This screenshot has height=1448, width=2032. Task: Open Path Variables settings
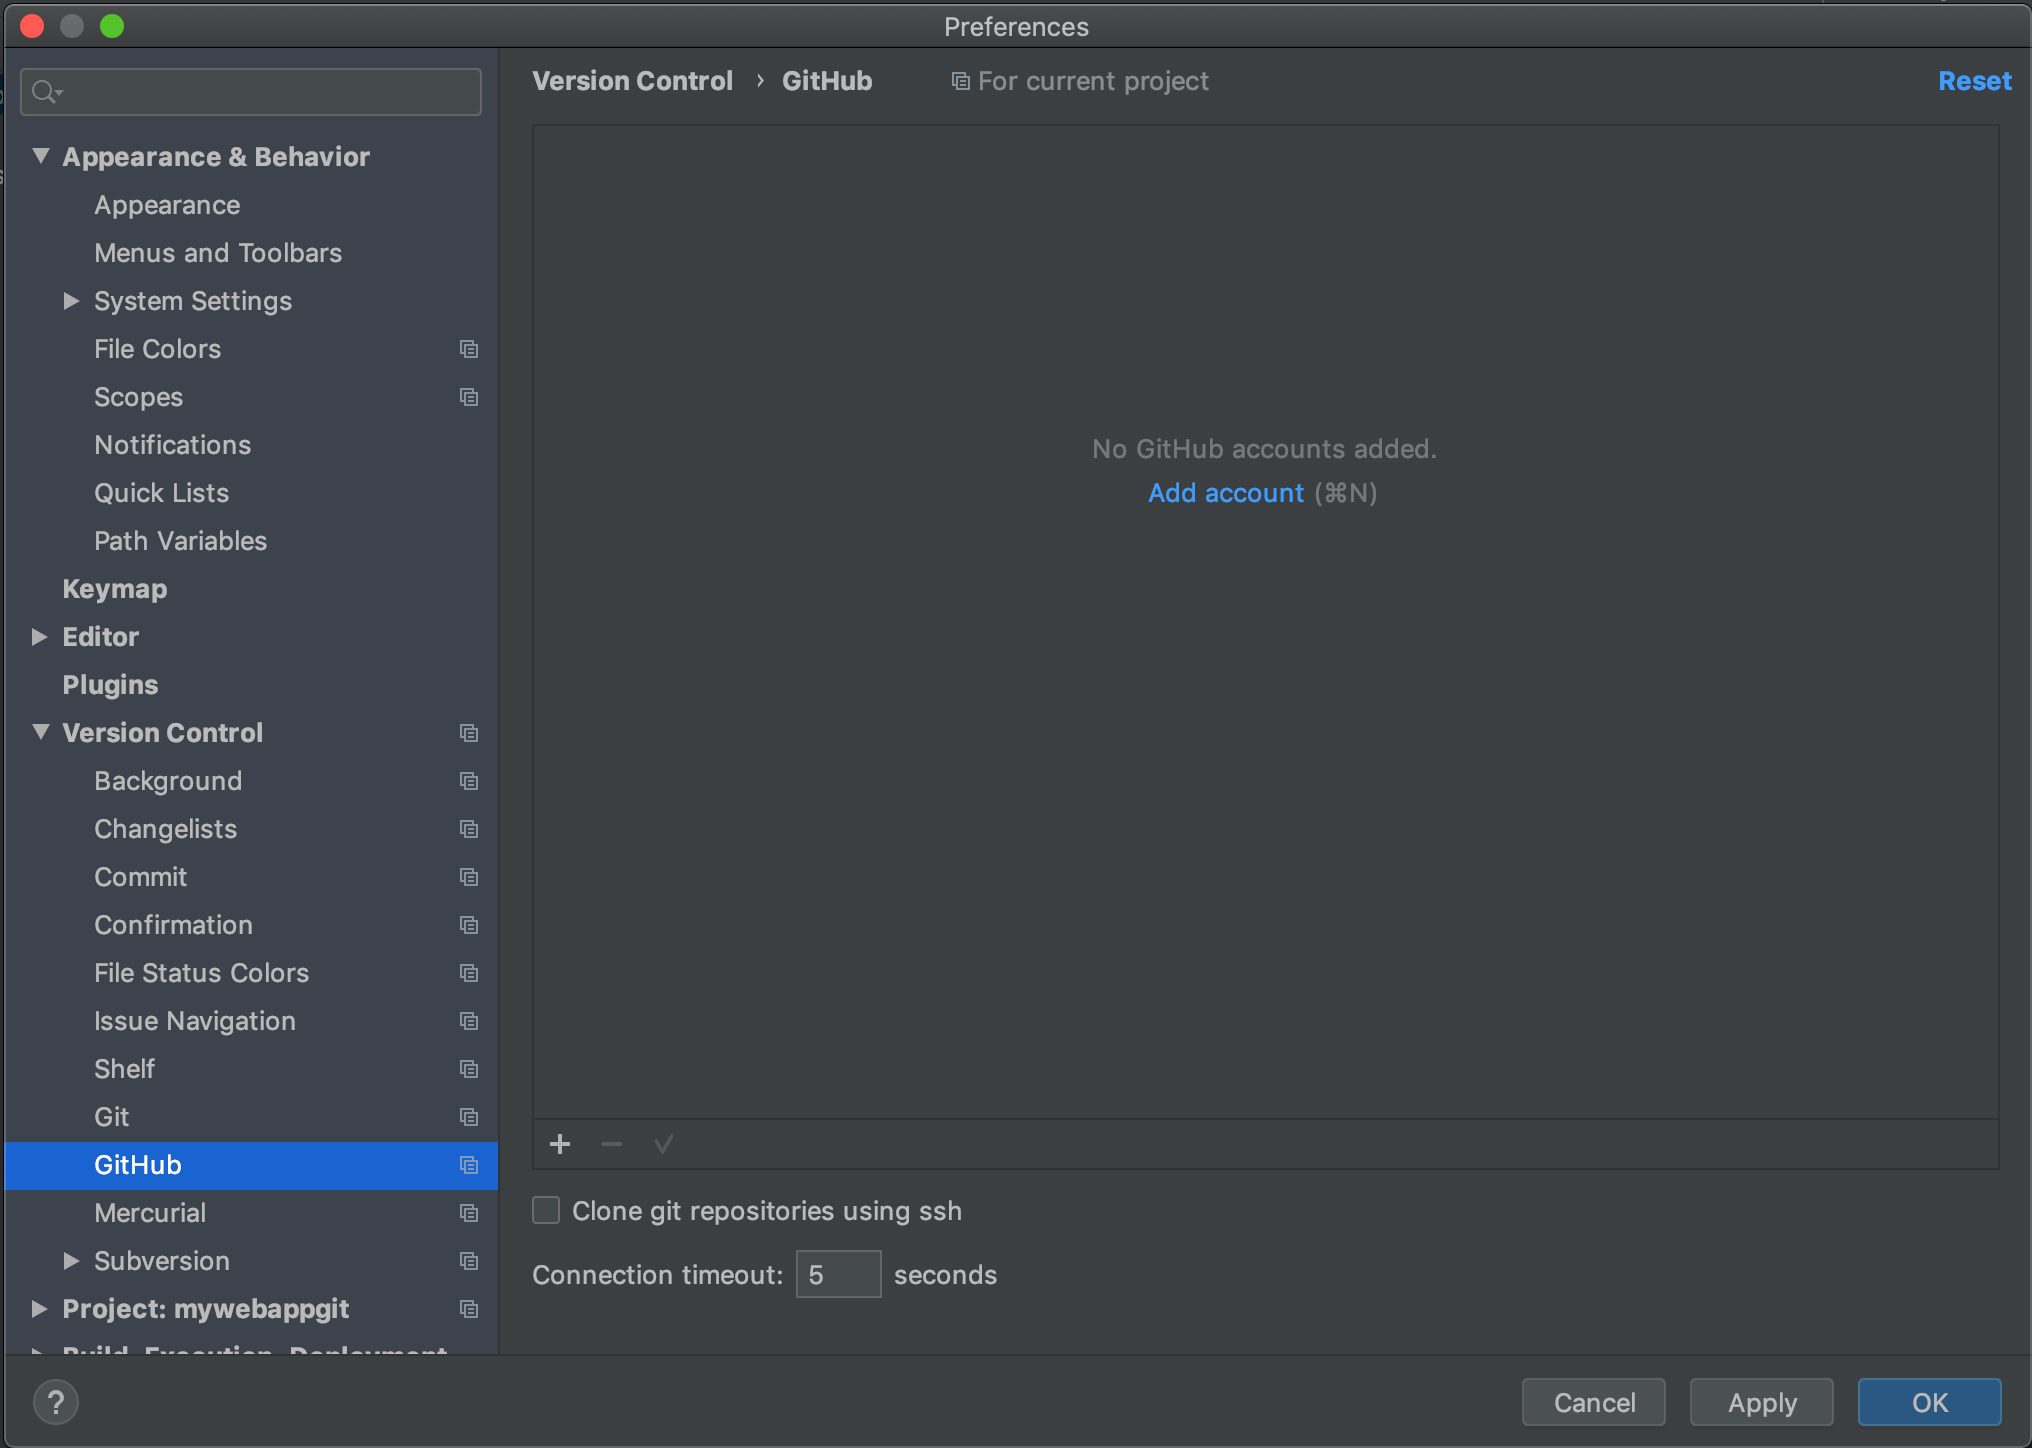(x=181, y=541)
